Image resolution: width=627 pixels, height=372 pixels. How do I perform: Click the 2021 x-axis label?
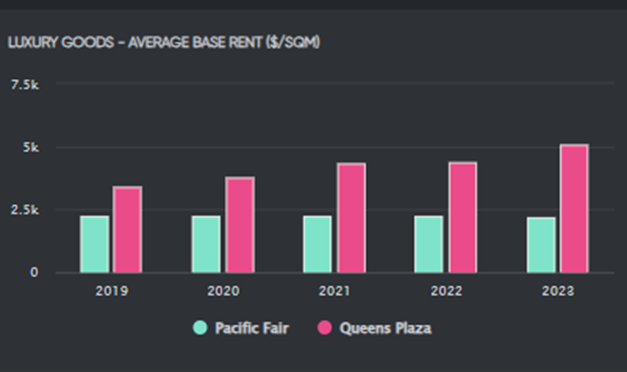[x=334, y=291]
